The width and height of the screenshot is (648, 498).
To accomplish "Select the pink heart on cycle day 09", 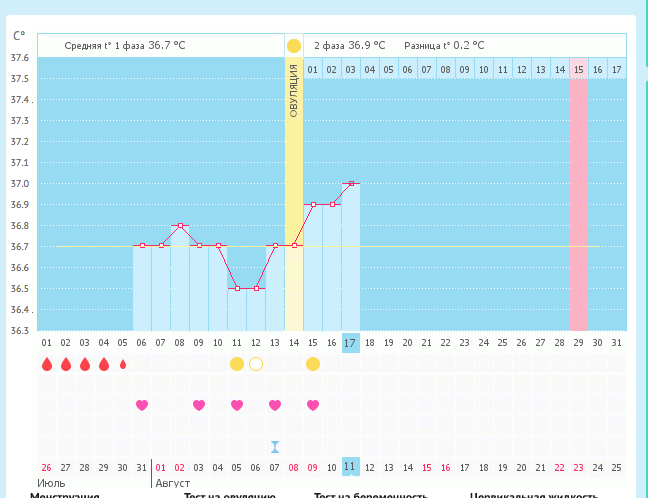I will point(199,405).
